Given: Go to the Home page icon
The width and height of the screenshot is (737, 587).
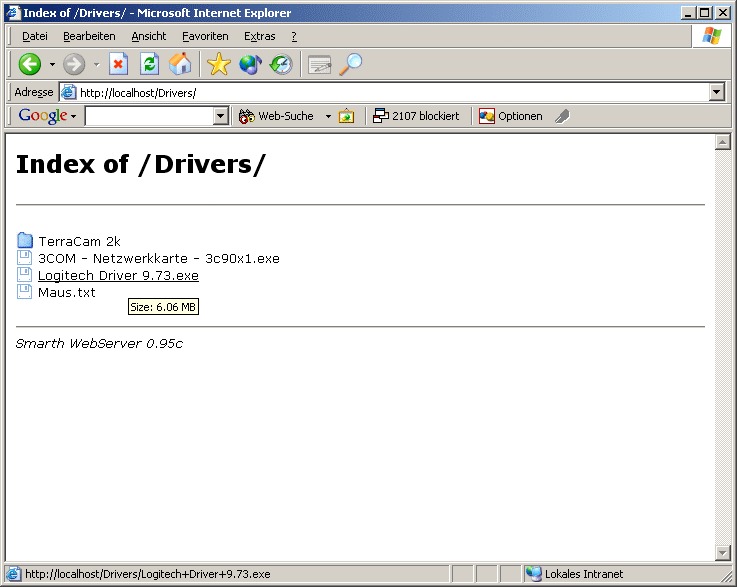Looking at the screenshot, I should 180,64.
